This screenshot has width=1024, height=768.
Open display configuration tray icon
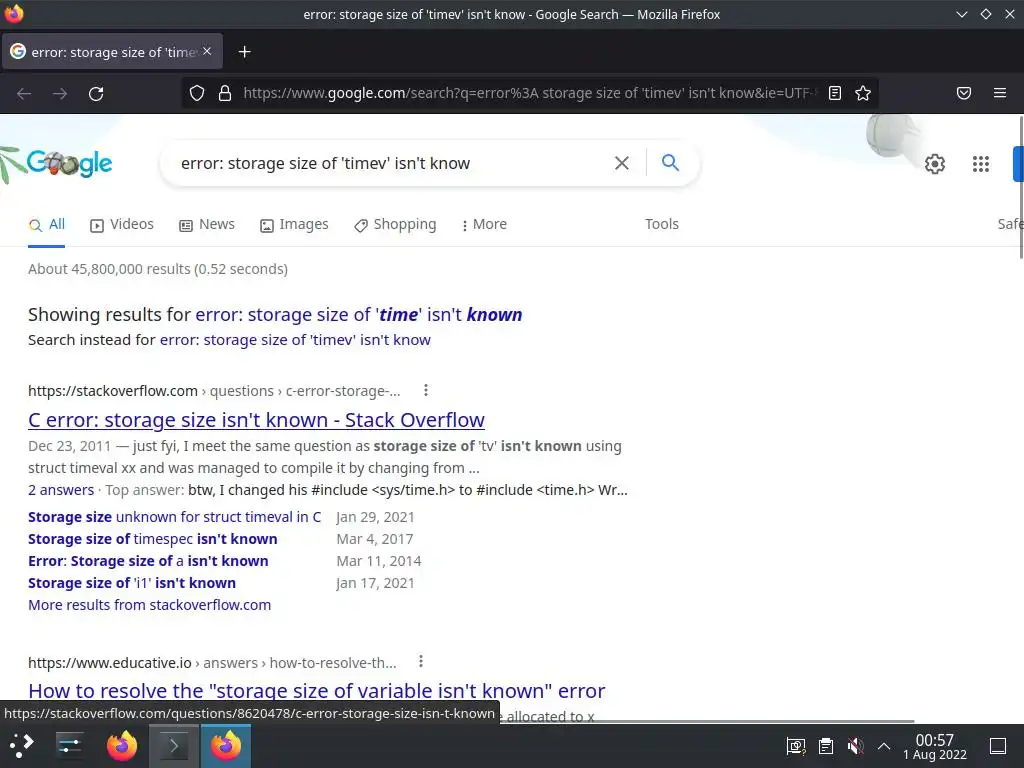coord(795,746)
